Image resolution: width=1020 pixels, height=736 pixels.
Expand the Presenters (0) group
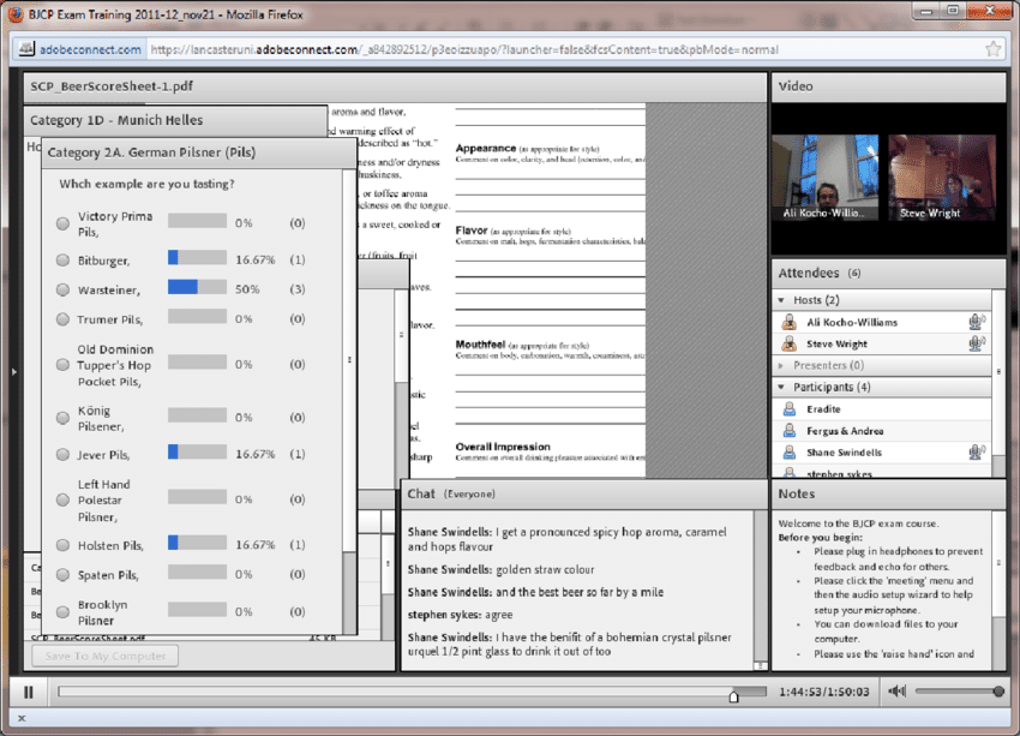pos(781,366)
